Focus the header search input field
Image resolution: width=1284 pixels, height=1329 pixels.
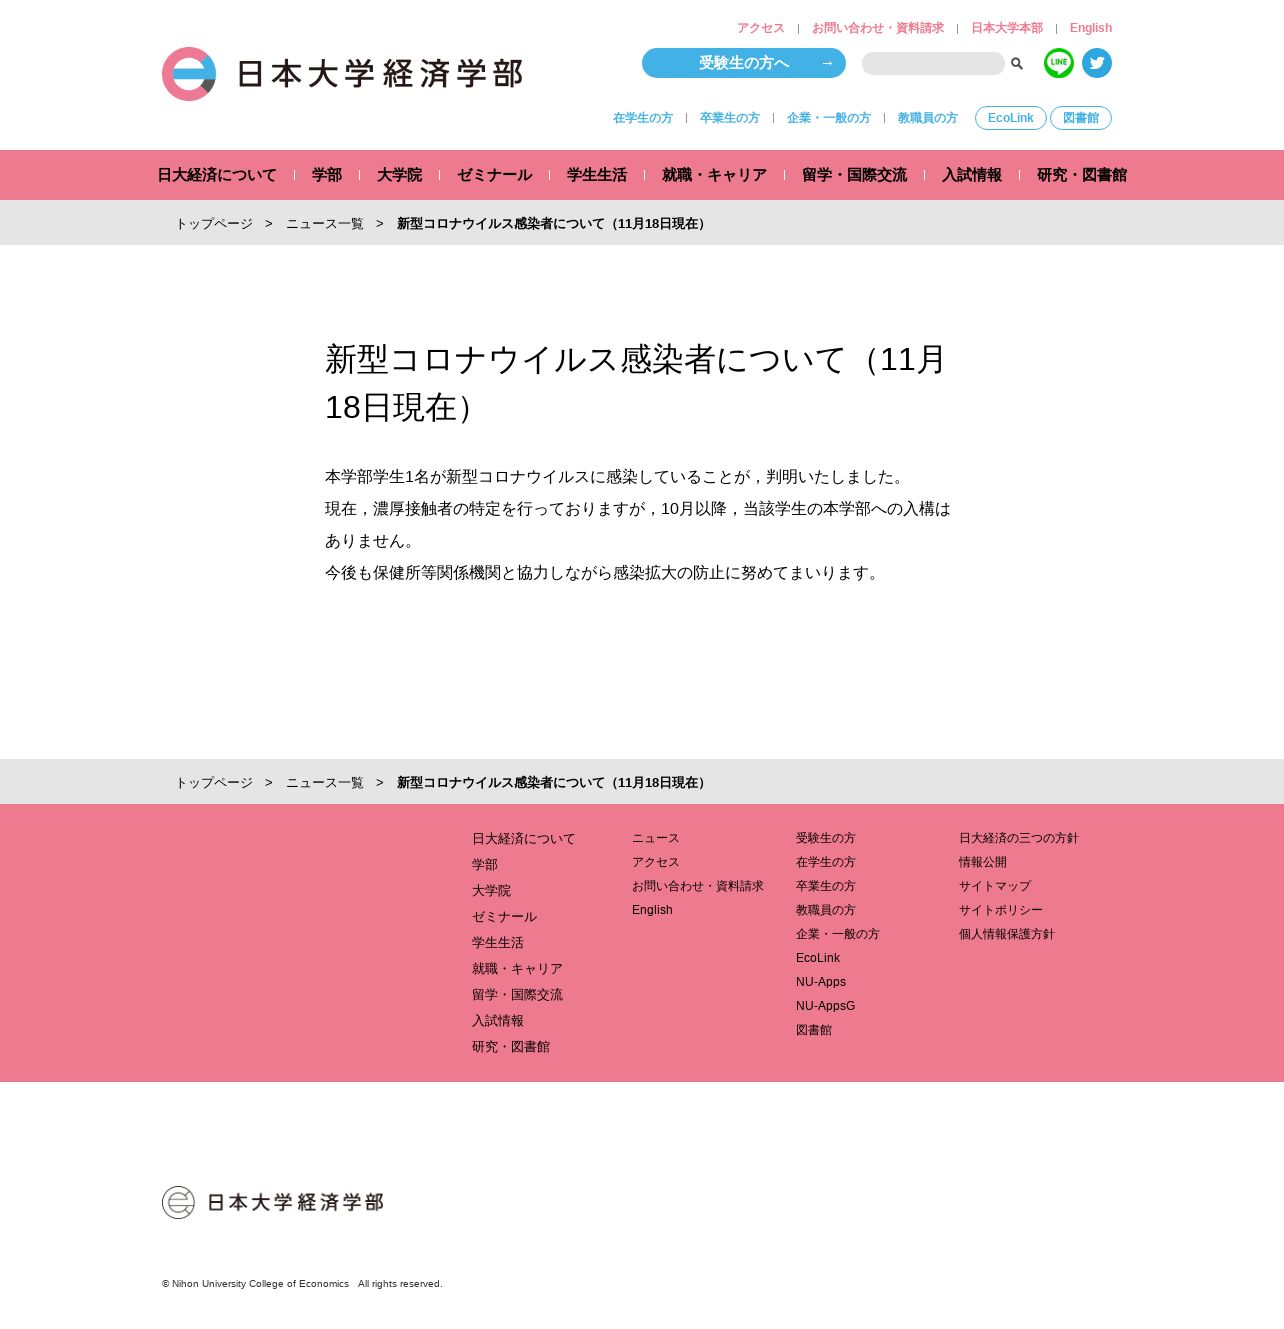click(x=933, y=64)
